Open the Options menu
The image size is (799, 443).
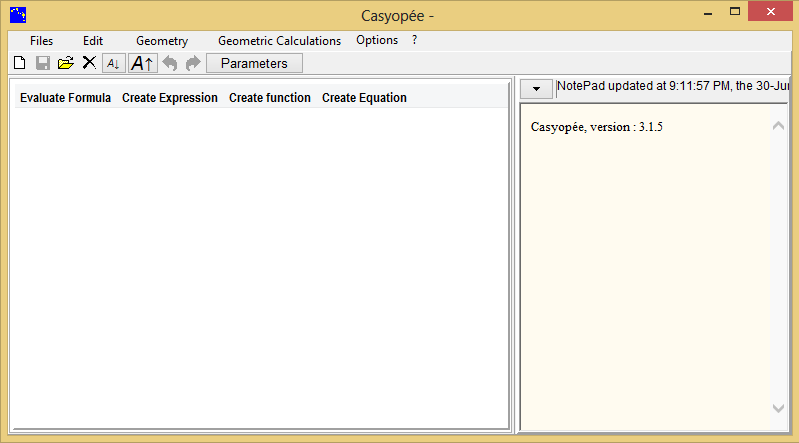(377, 40)
